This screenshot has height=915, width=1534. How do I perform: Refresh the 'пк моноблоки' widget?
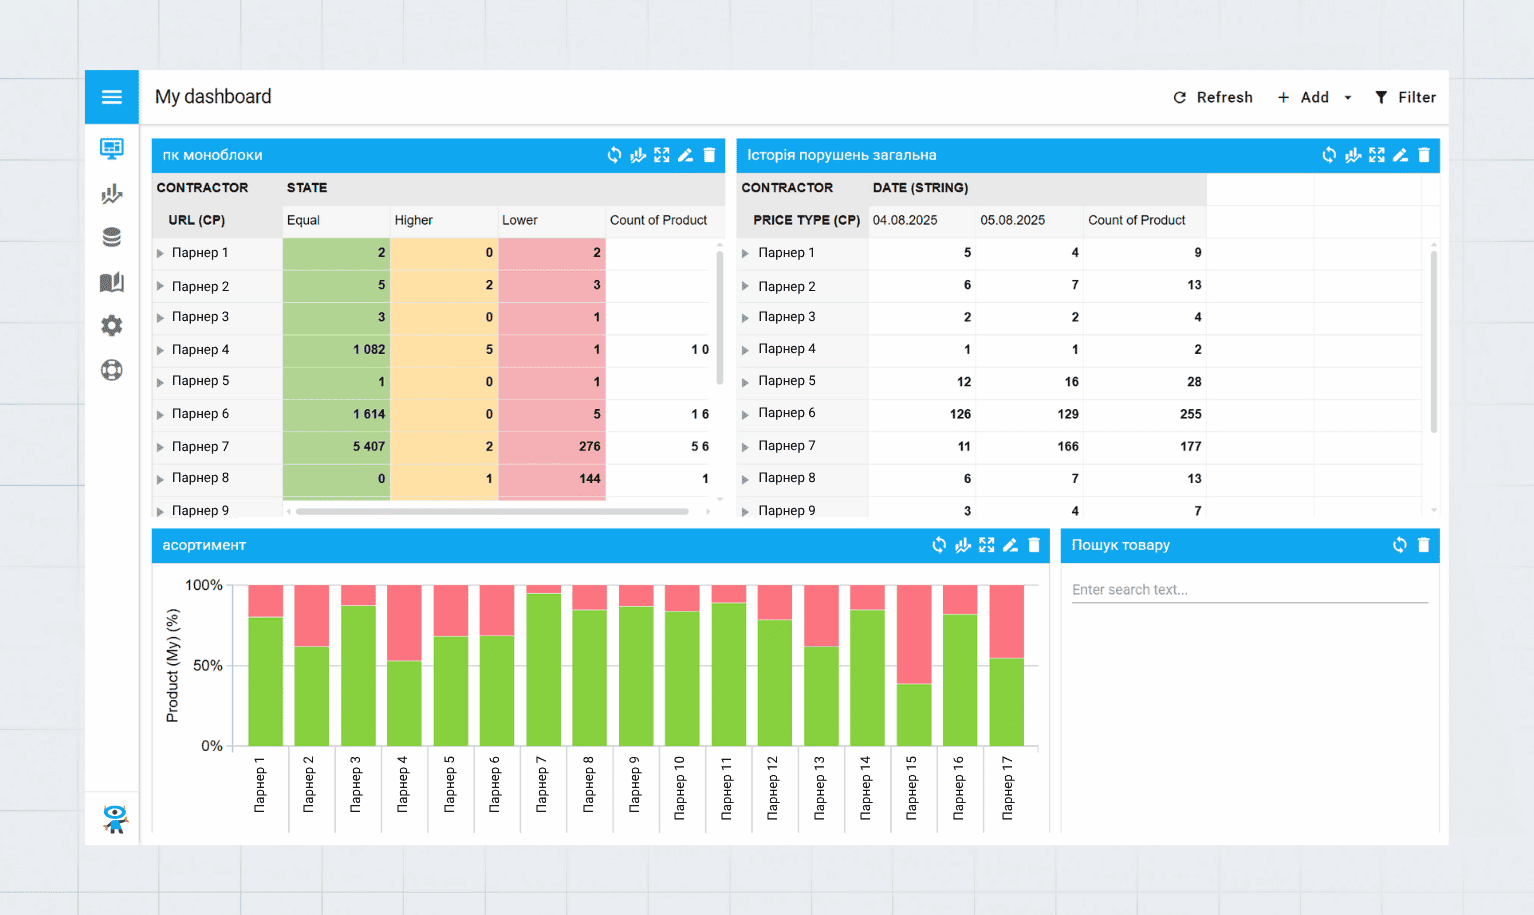point(614,155)
